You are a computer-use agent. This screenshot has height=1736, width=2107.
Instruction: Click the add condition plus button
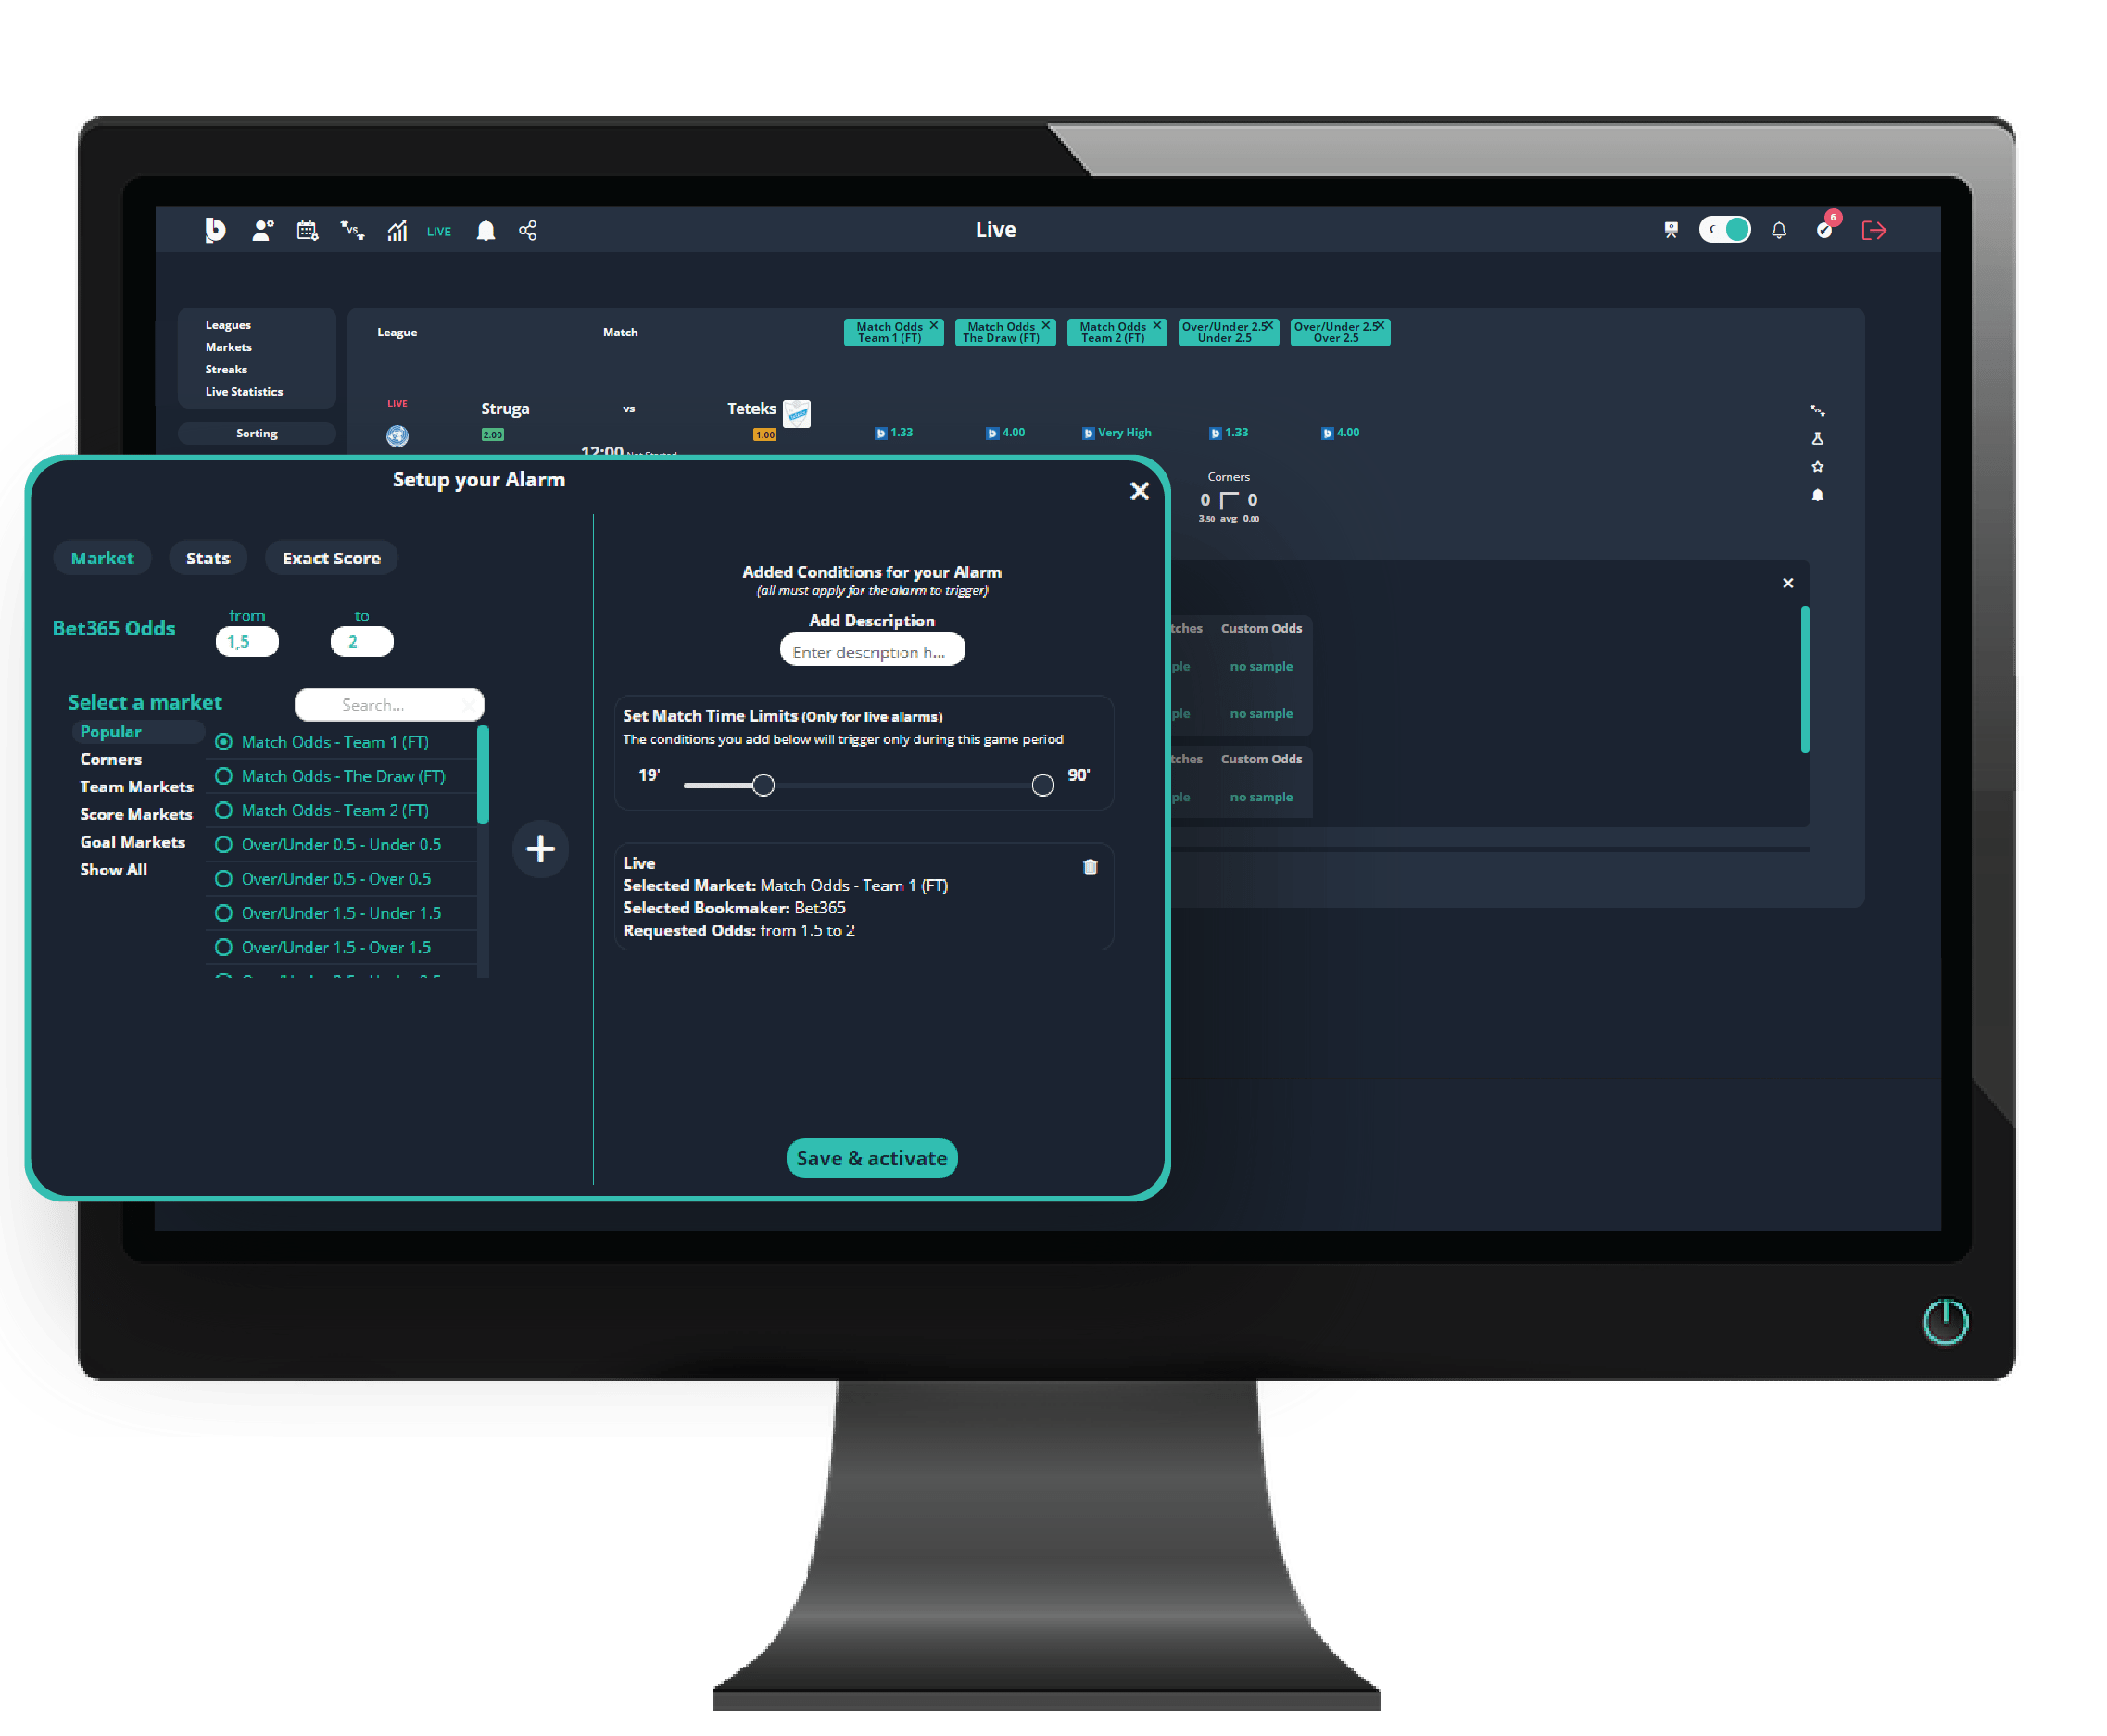pyautogui.click(x=541, y=849)
